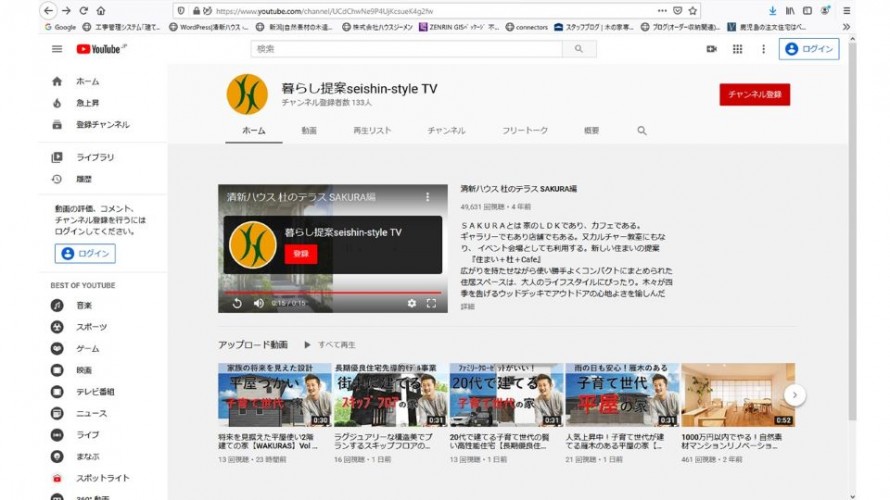Open video player settings gear

[412, 303]
